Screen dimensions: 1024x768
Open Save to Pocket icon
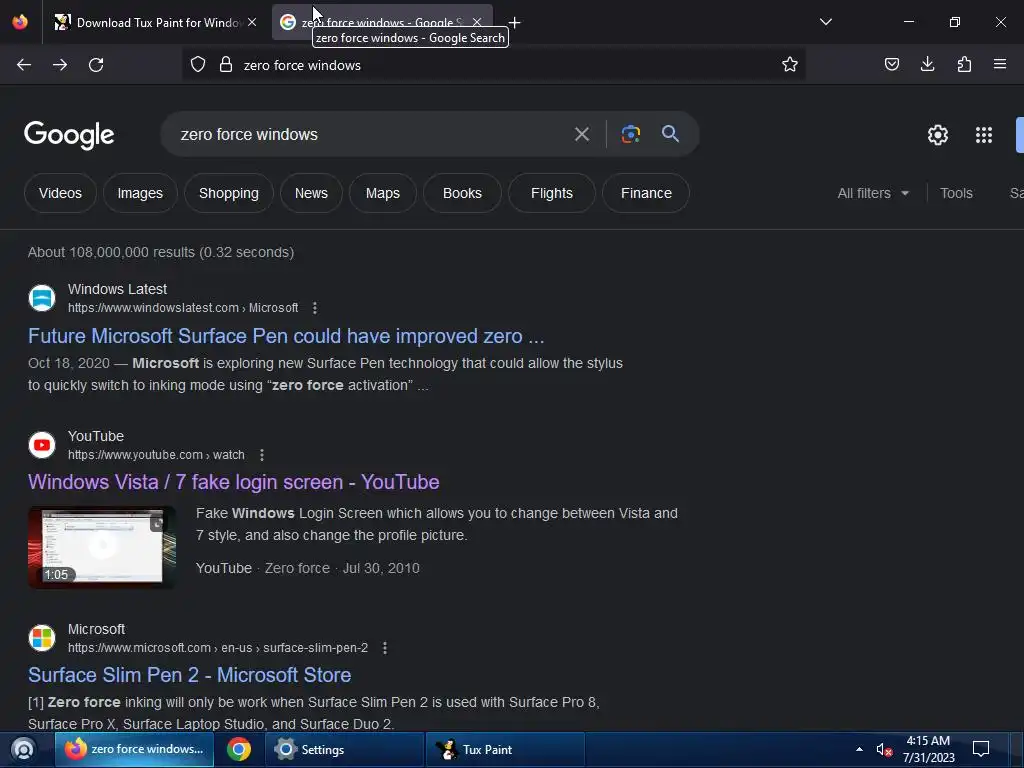891,64
